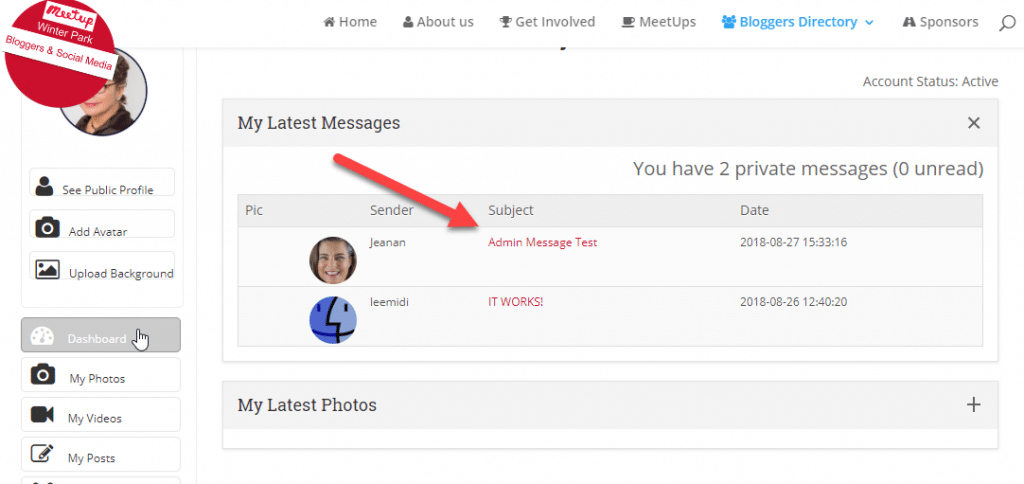Click sender name leemidi

coord(389,302)
